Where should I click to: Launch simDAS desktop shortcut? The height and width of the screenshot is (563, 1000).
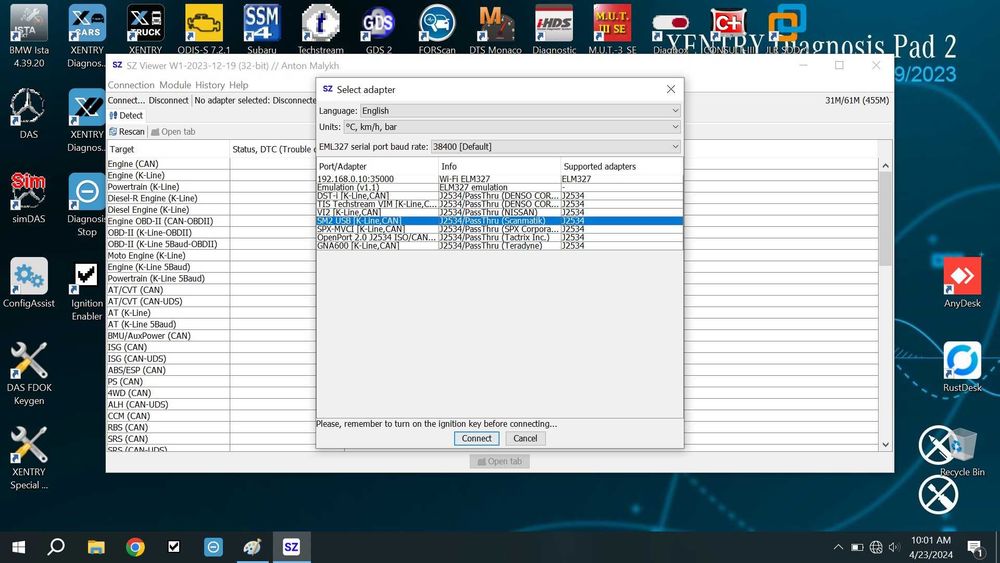click(28, 198)
